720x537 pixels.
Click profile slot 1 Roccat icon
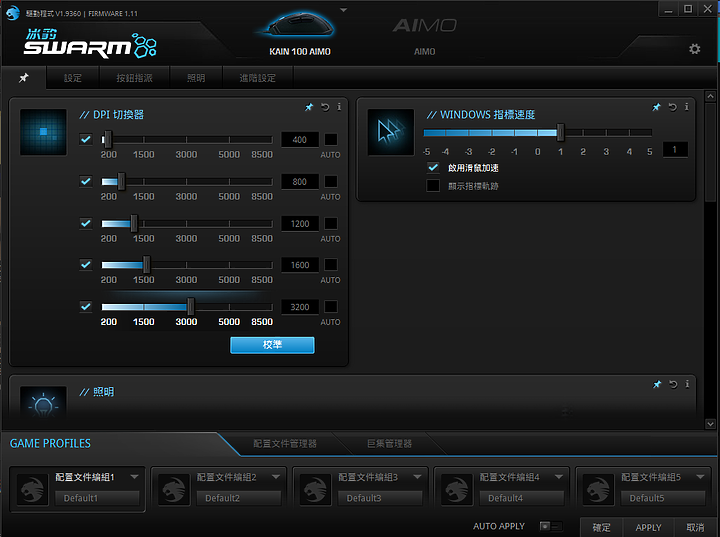[32, 490]
